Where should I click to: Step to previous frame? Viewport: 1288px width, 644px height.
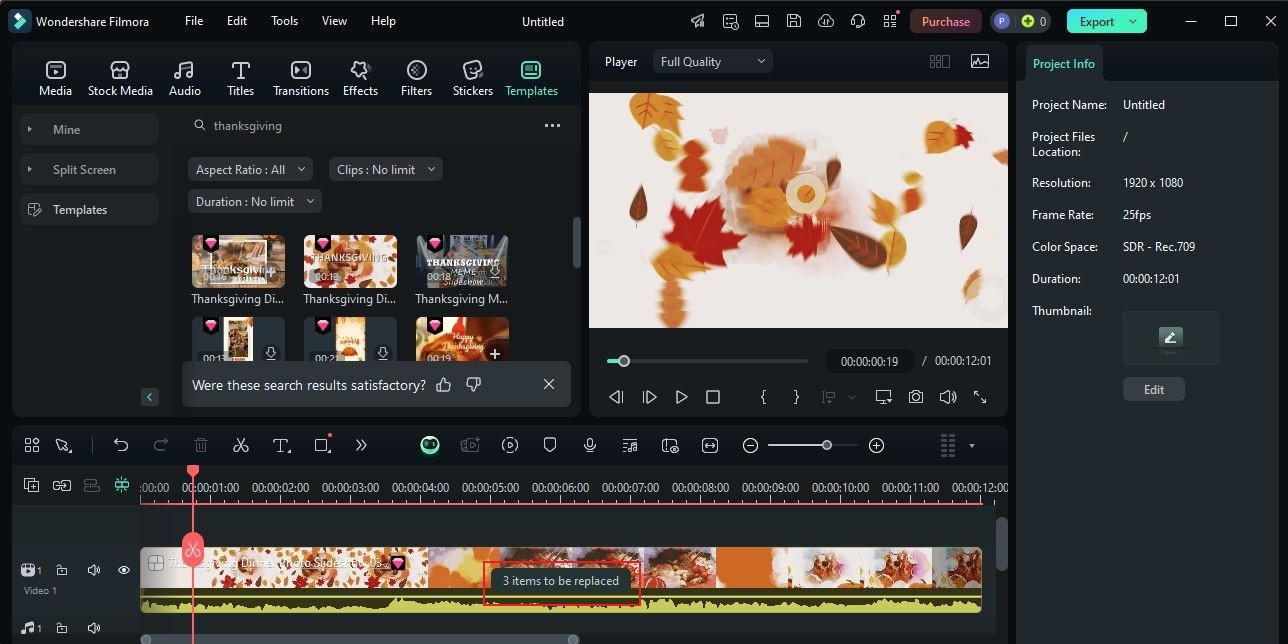[616, 397]
